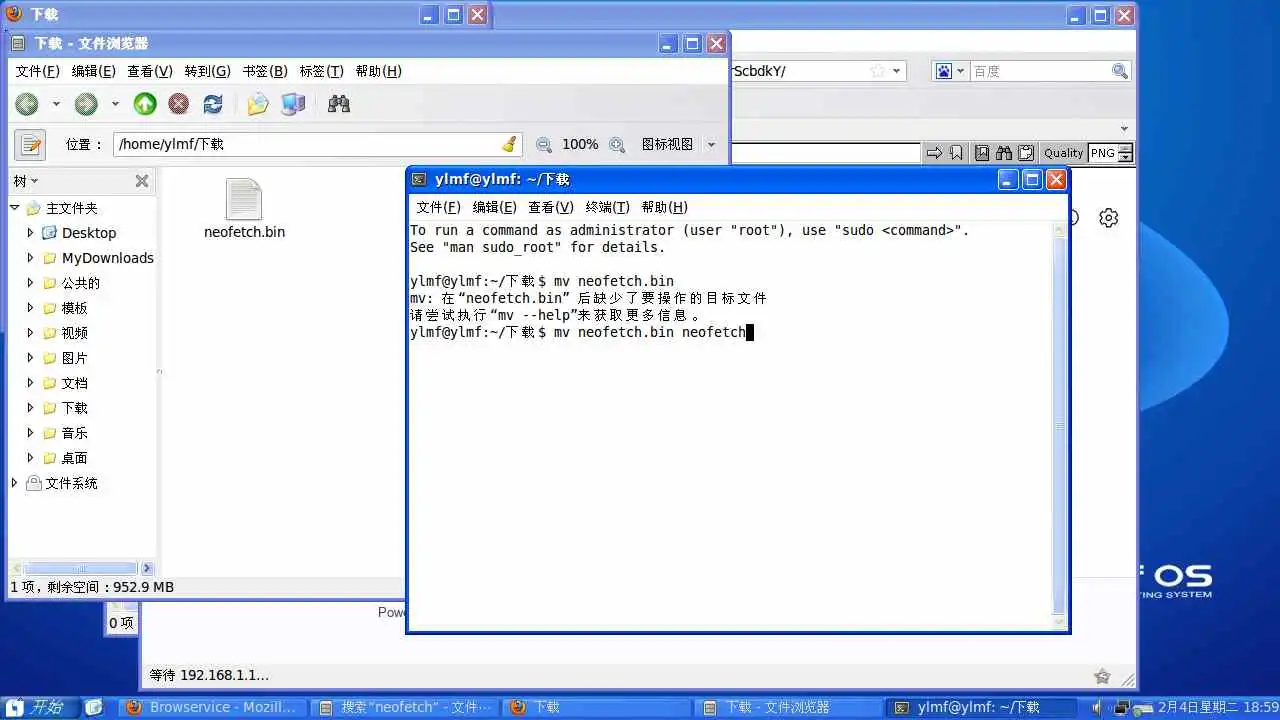Image resolution: width=1280 pixels, height=720 pixels.
Task: Click the network tray icon on taskbar
Action: tap(1122, 707)
